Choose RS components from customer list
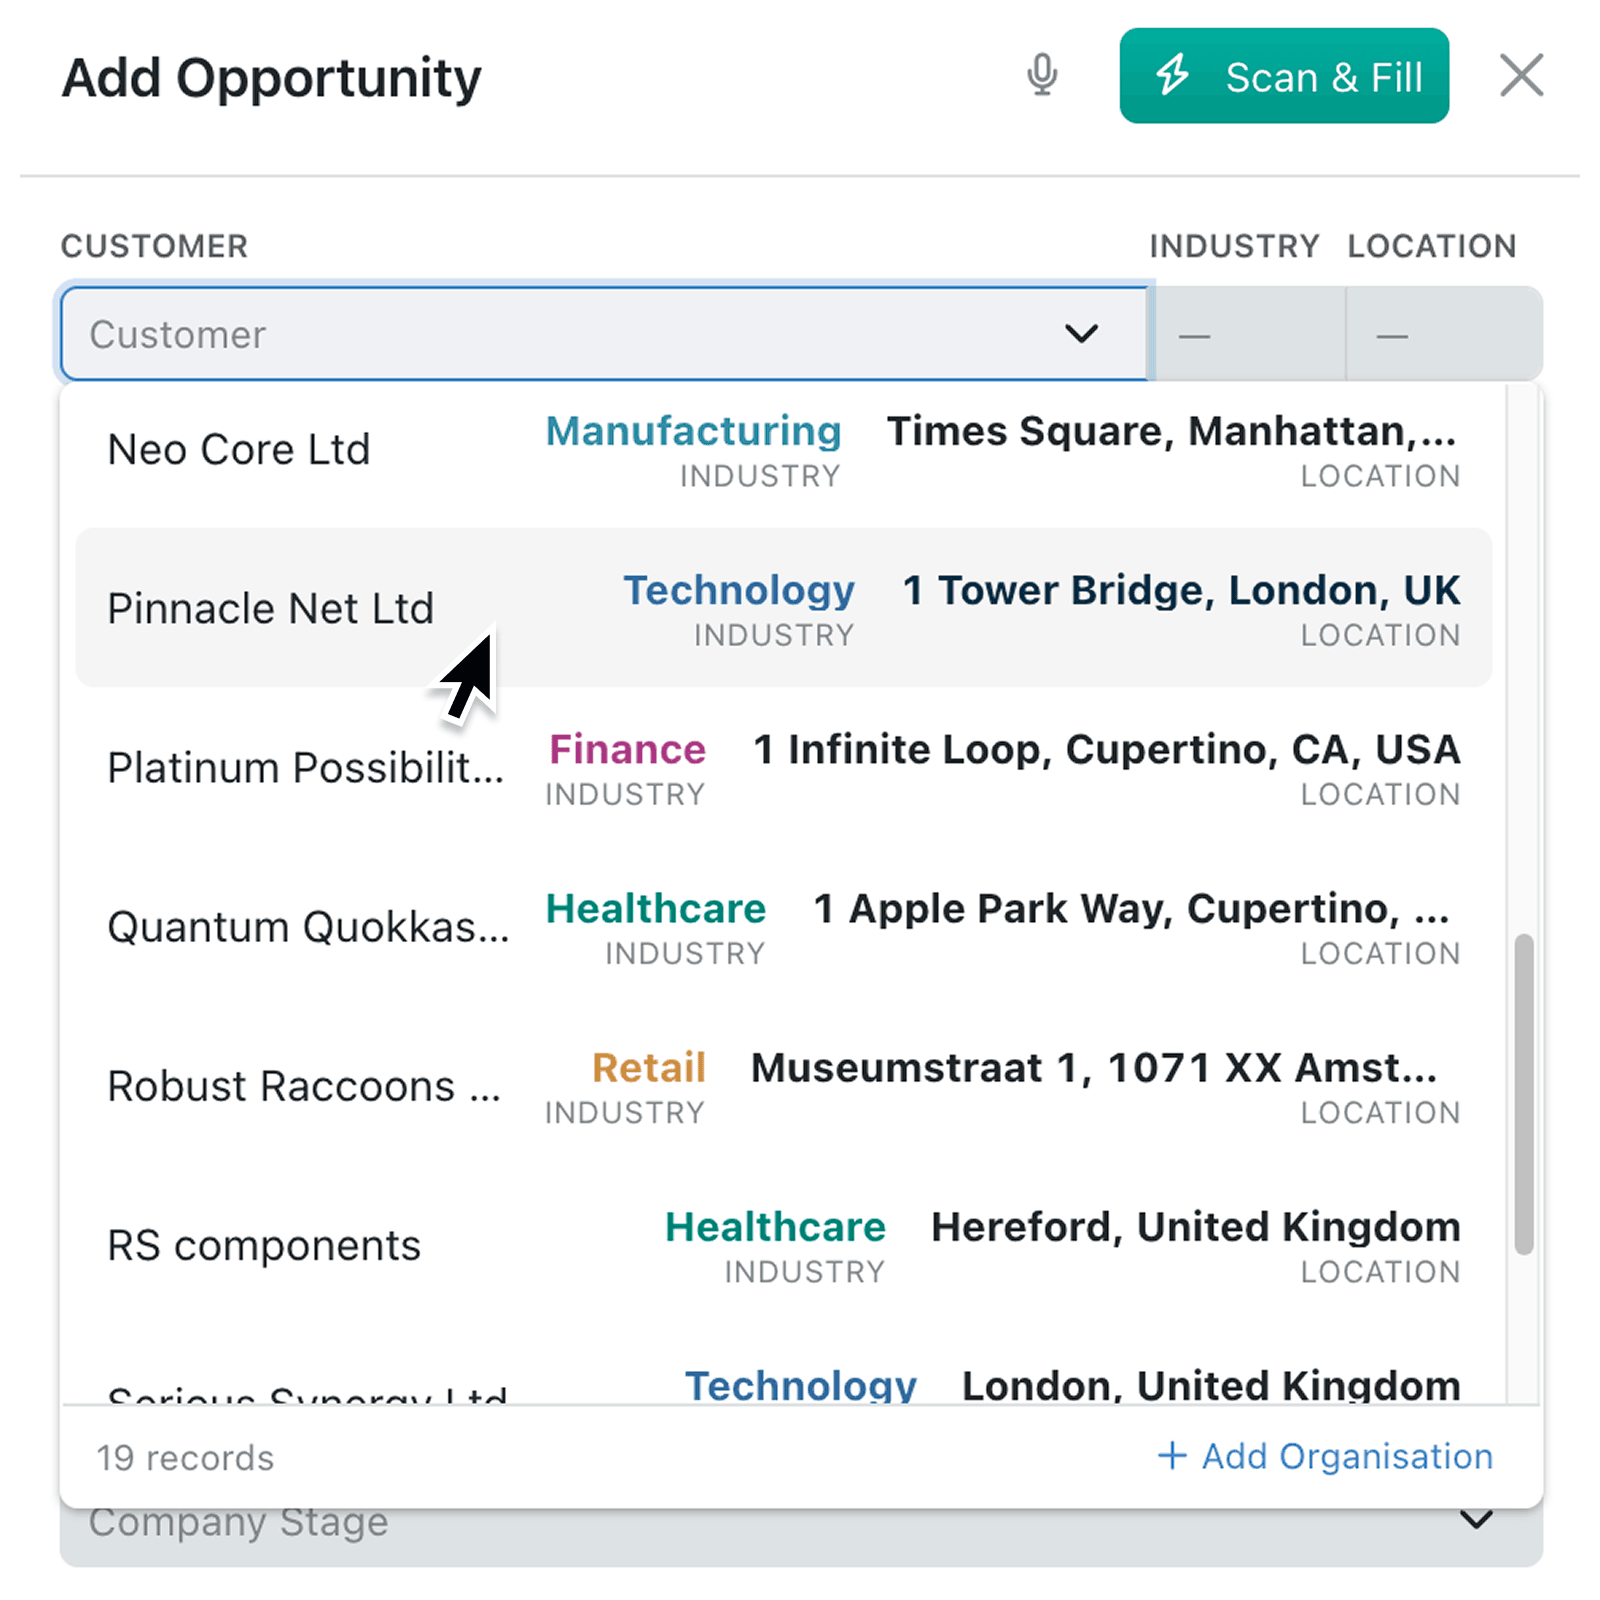The image size is (1600, 1600). coord(784,1244)
